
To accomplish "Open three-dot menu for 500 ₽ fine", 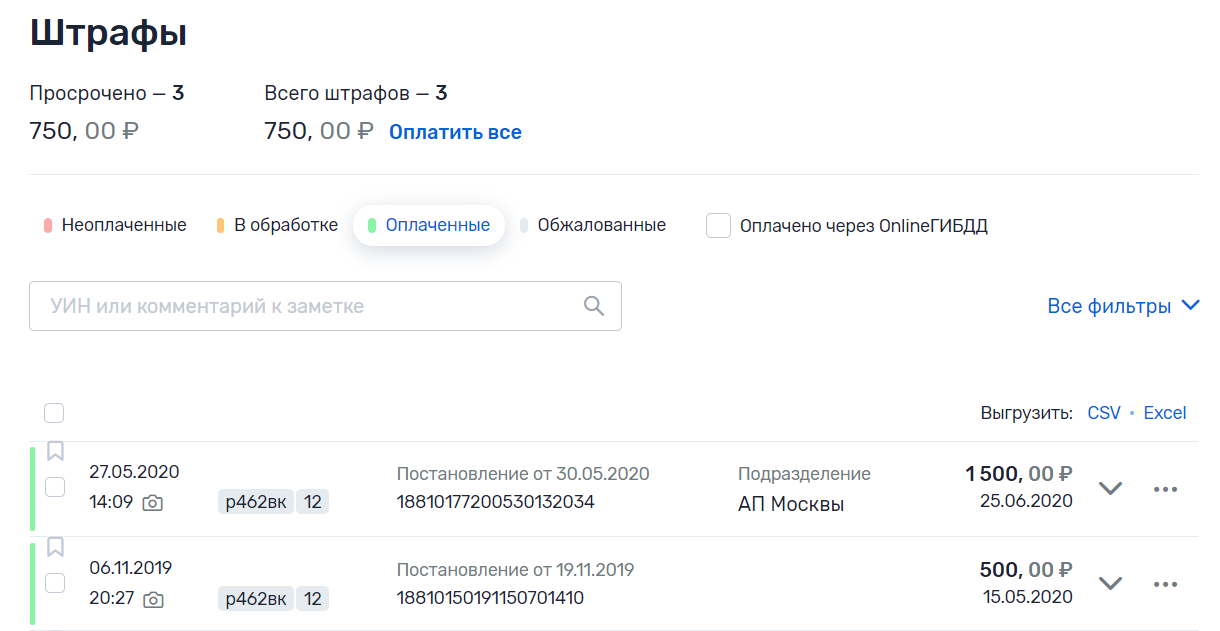I will click(1165, 584).
